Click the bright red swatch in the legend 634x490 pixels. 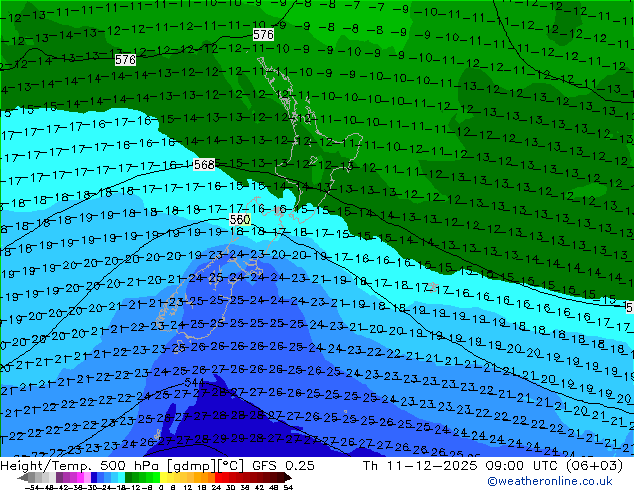click(218, 477)
